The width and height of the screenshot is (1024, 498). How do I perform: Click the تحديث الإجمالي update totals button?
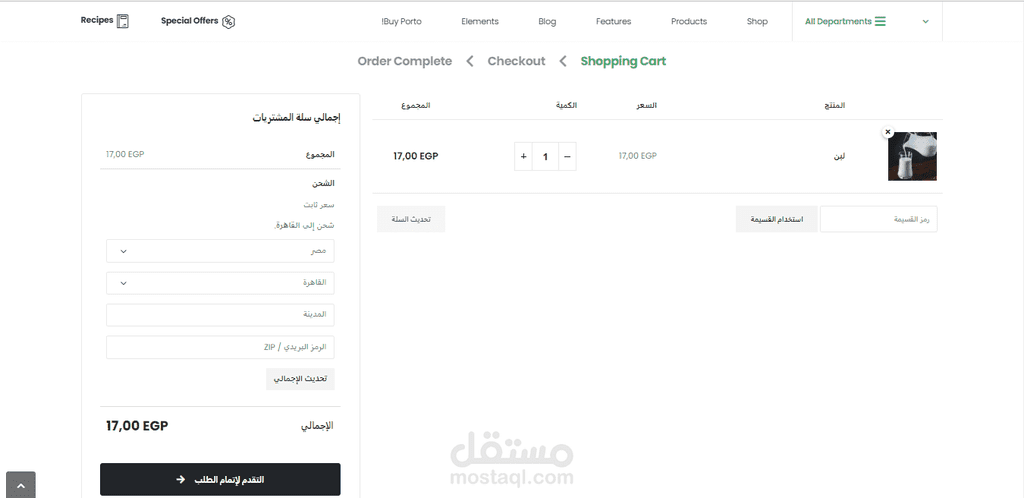click(x=300, y=379)
